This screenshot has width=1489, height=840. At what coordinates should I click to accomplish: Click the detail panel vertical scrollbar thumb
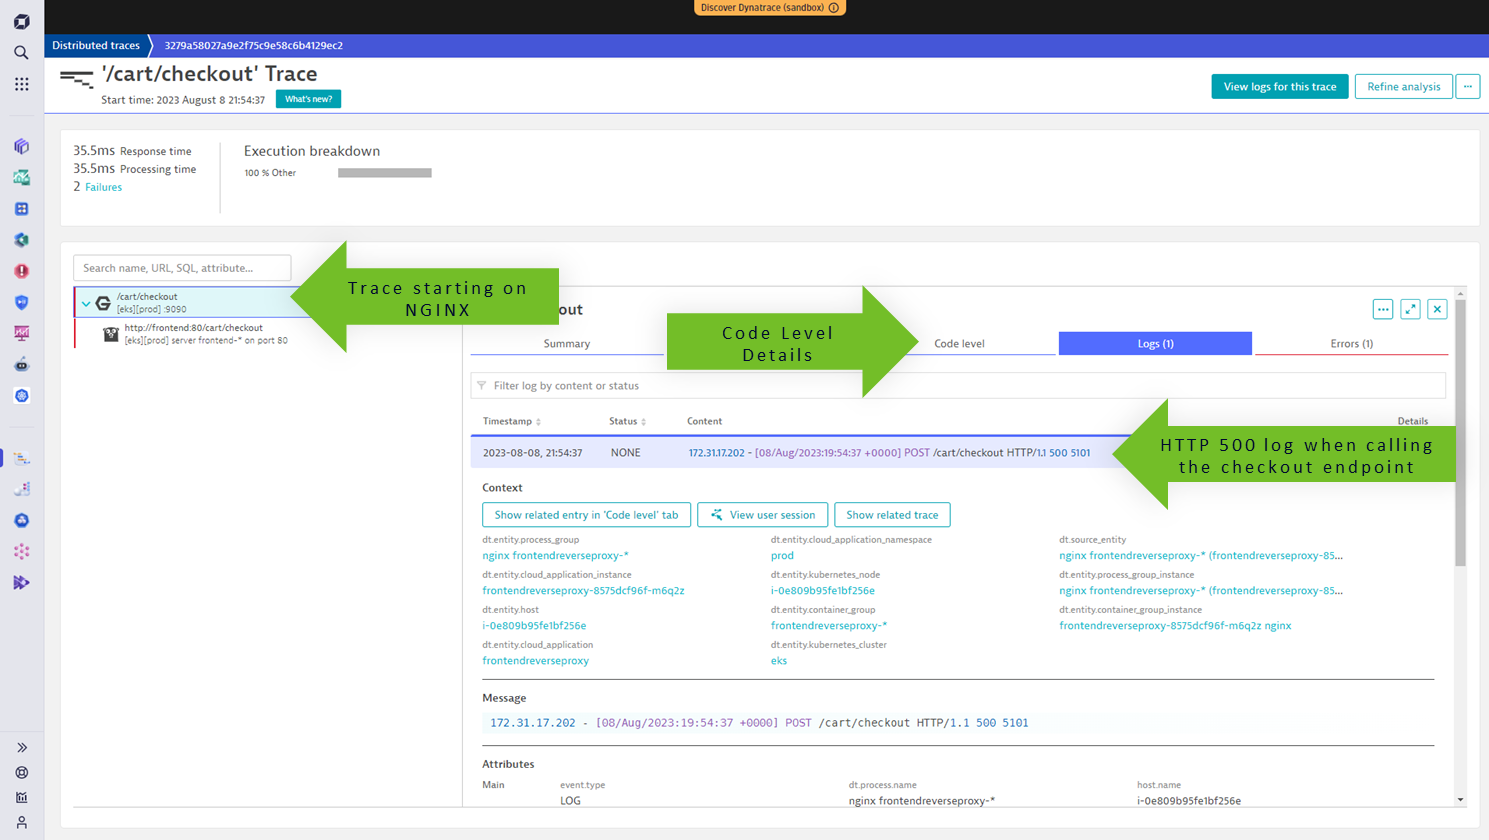(1460, 432)
